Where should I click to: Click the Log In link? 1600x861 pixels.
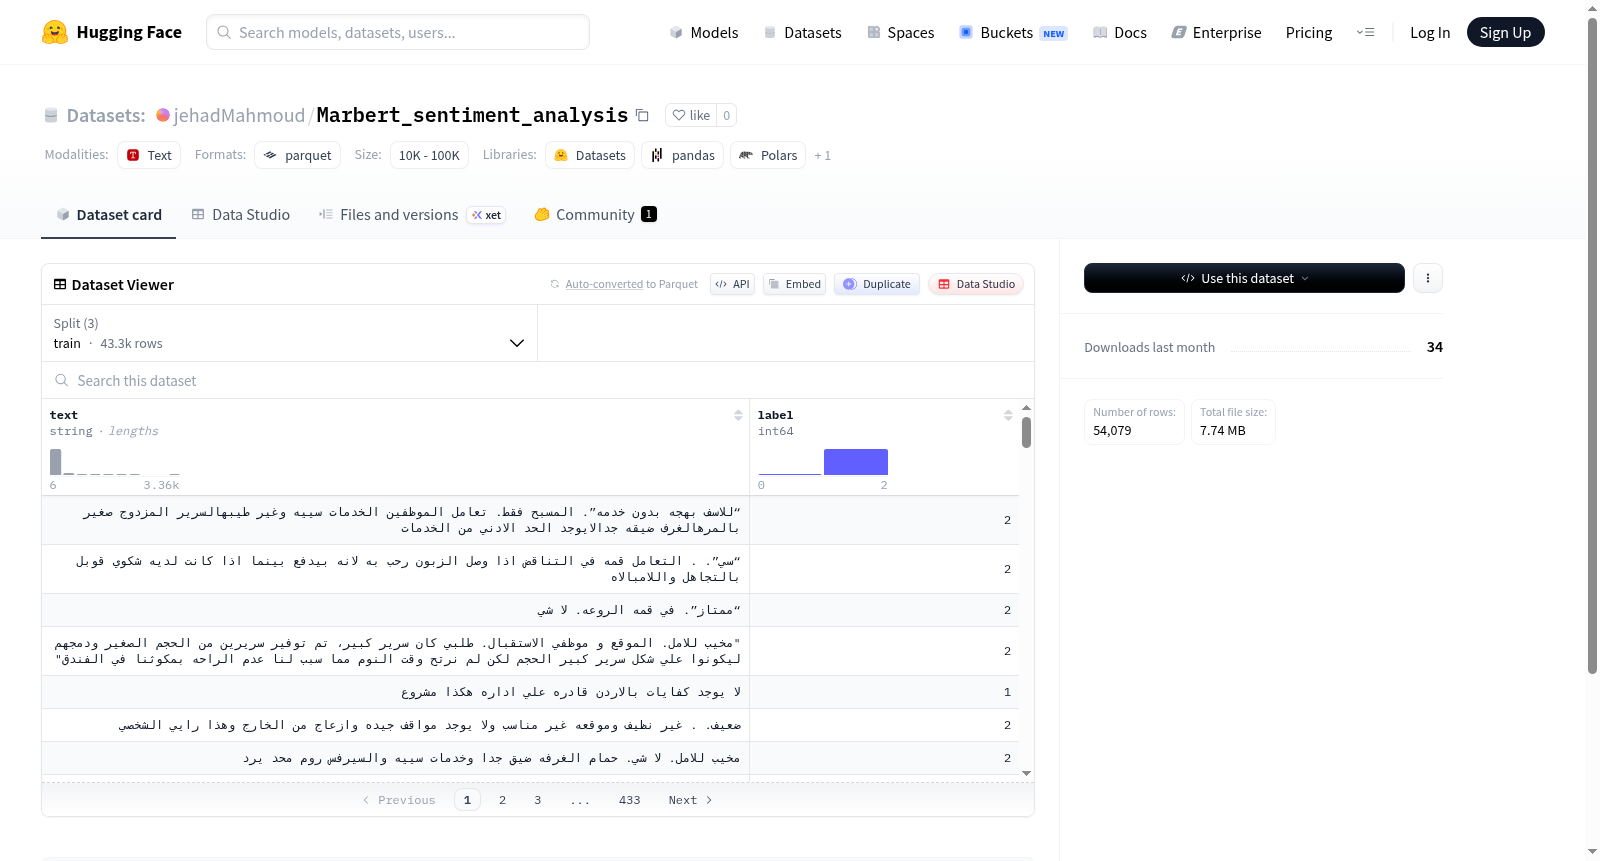[1430, 32]
